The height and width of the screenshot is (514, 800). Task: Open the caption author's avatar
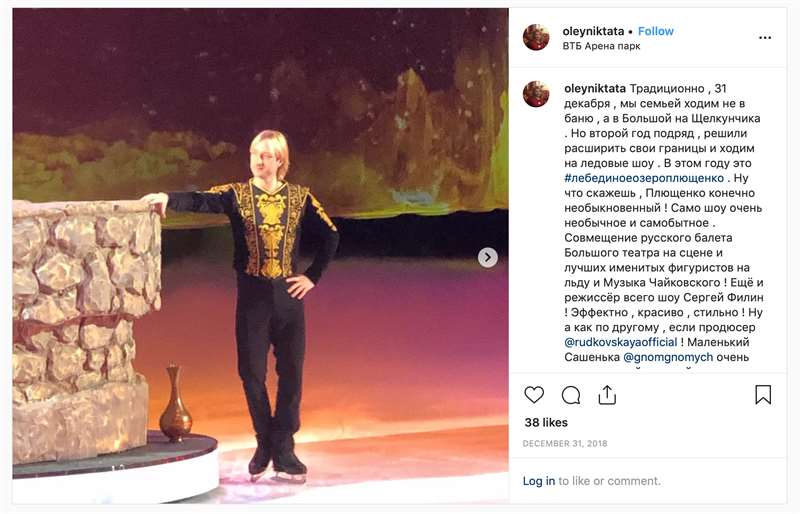point(536,94)
